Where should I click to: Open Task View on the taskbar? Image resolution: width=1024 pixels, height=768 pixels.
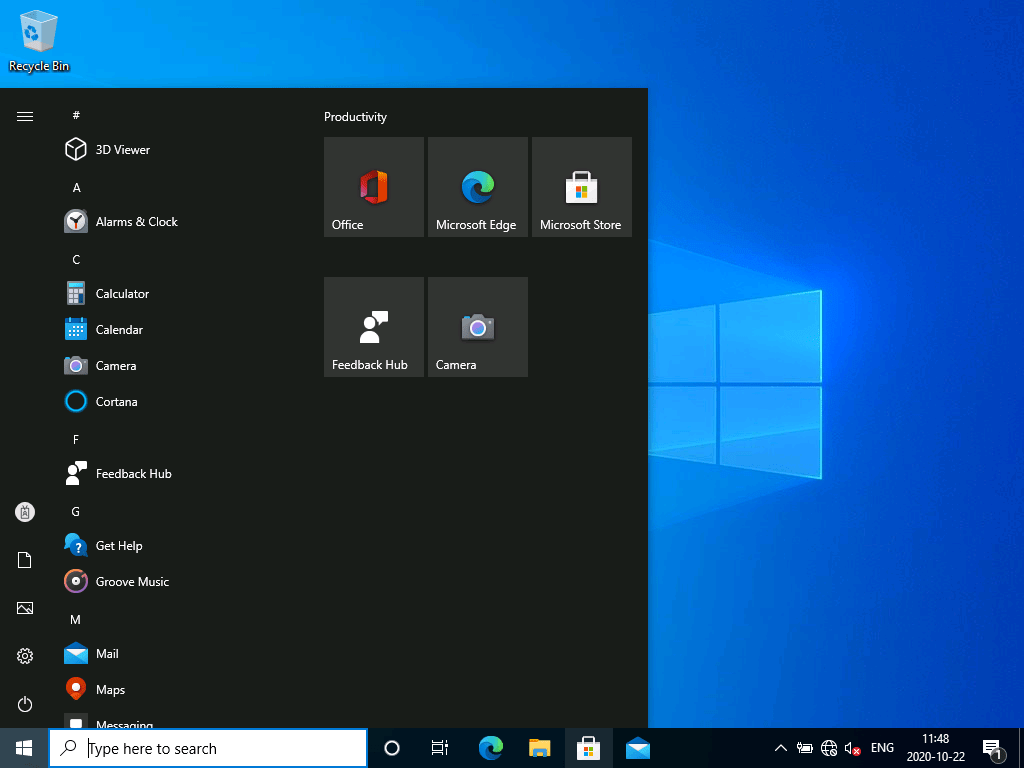coord(439,748)
